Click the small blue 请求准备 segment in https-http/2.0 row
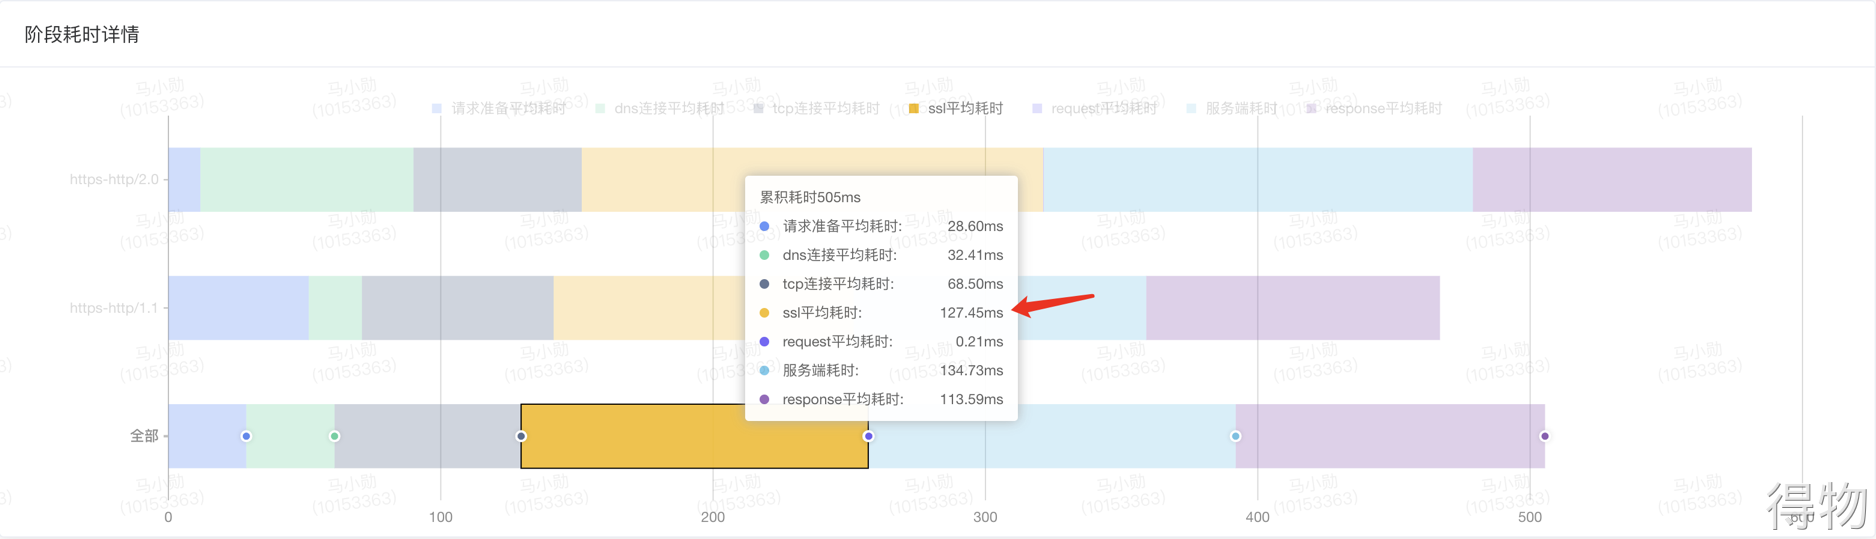Viewport: 1876px width, 539px height. click(x=184, y=180)
